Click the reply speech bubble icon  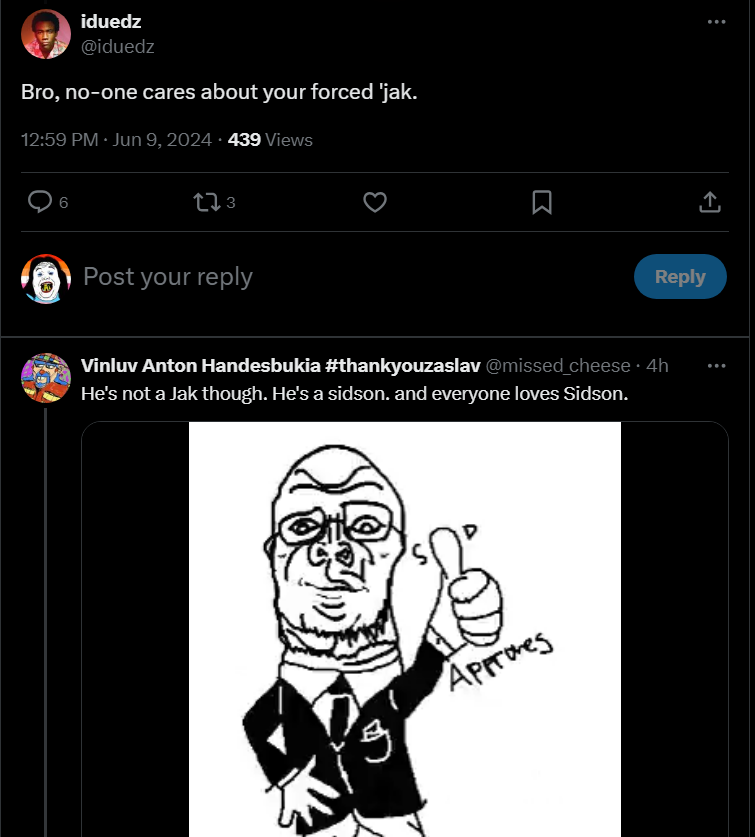tap(40, 202)
